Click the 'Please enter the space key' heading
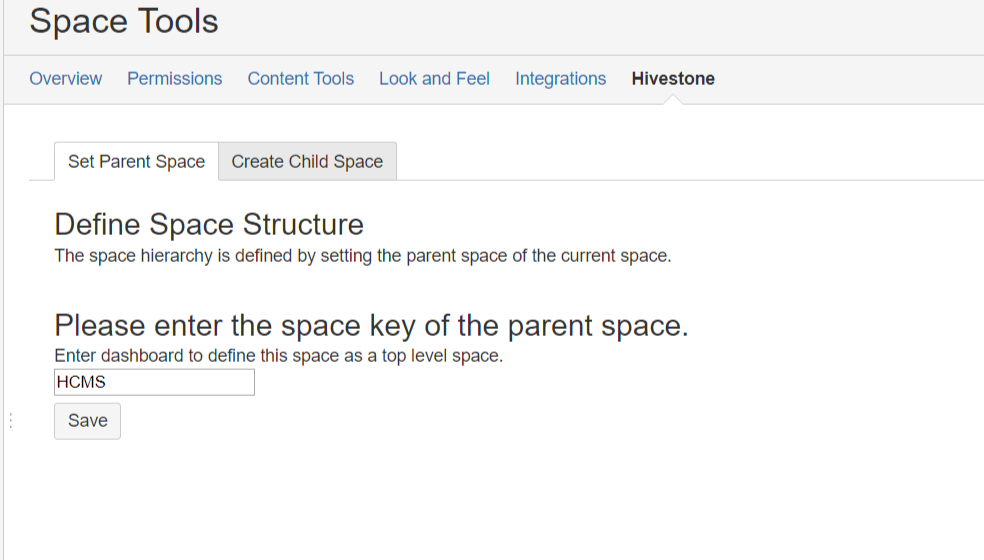Image resolution: width=984 pixels, height=560 pixels. (x=371, y=326)
